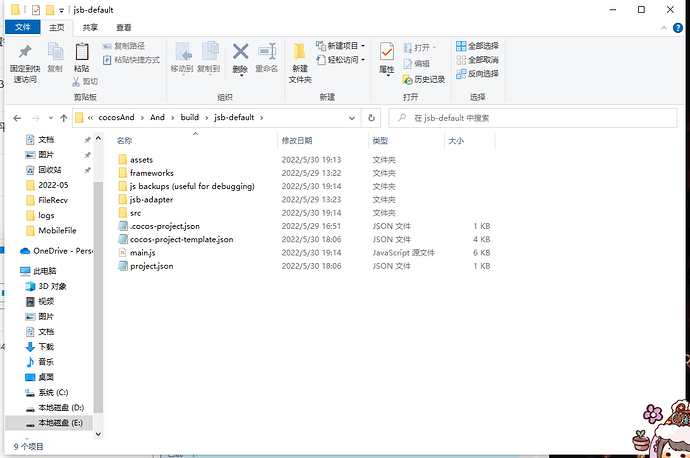Click the blue Help question mark icon
690x458 pixels.
click(678, 28)
